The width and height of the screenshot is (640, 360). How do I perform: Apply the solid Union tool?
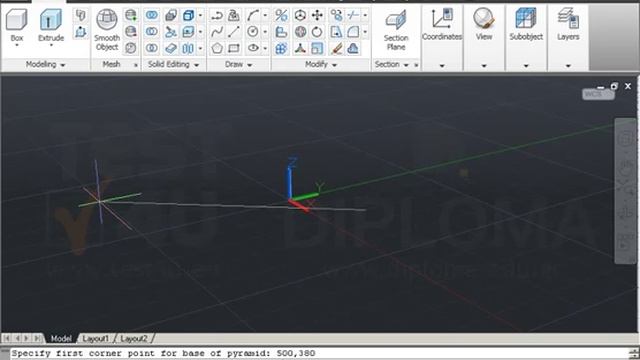point(152,16)
